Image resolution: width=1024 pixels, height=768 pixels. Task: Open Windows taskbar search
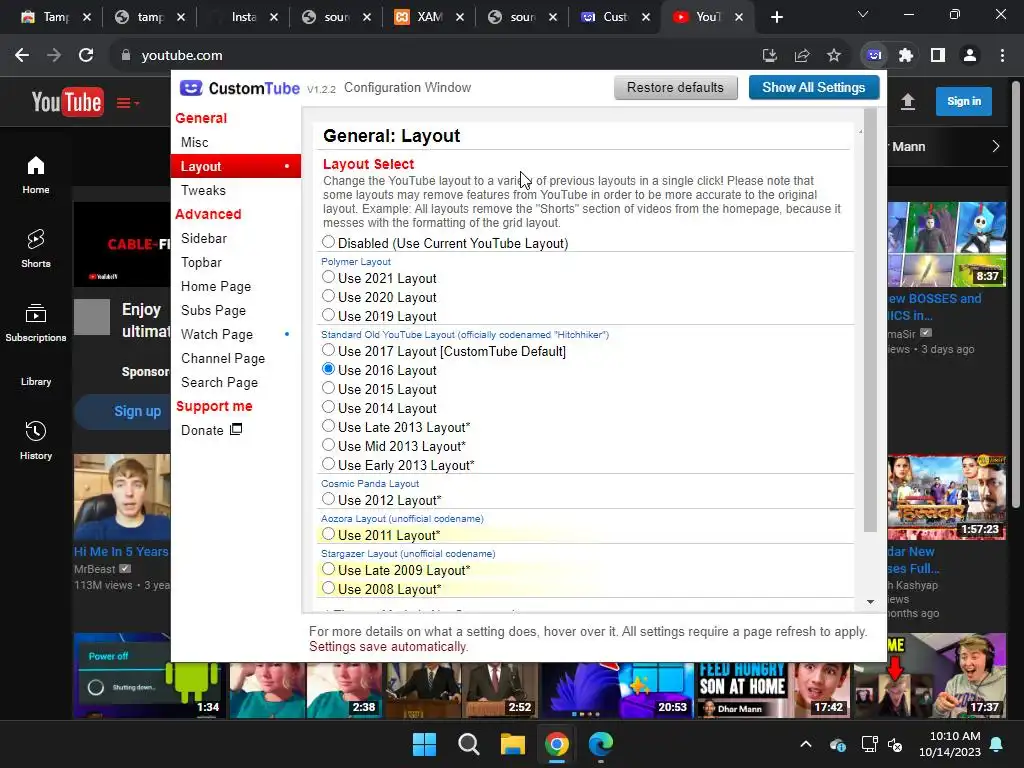pos(468,744)
